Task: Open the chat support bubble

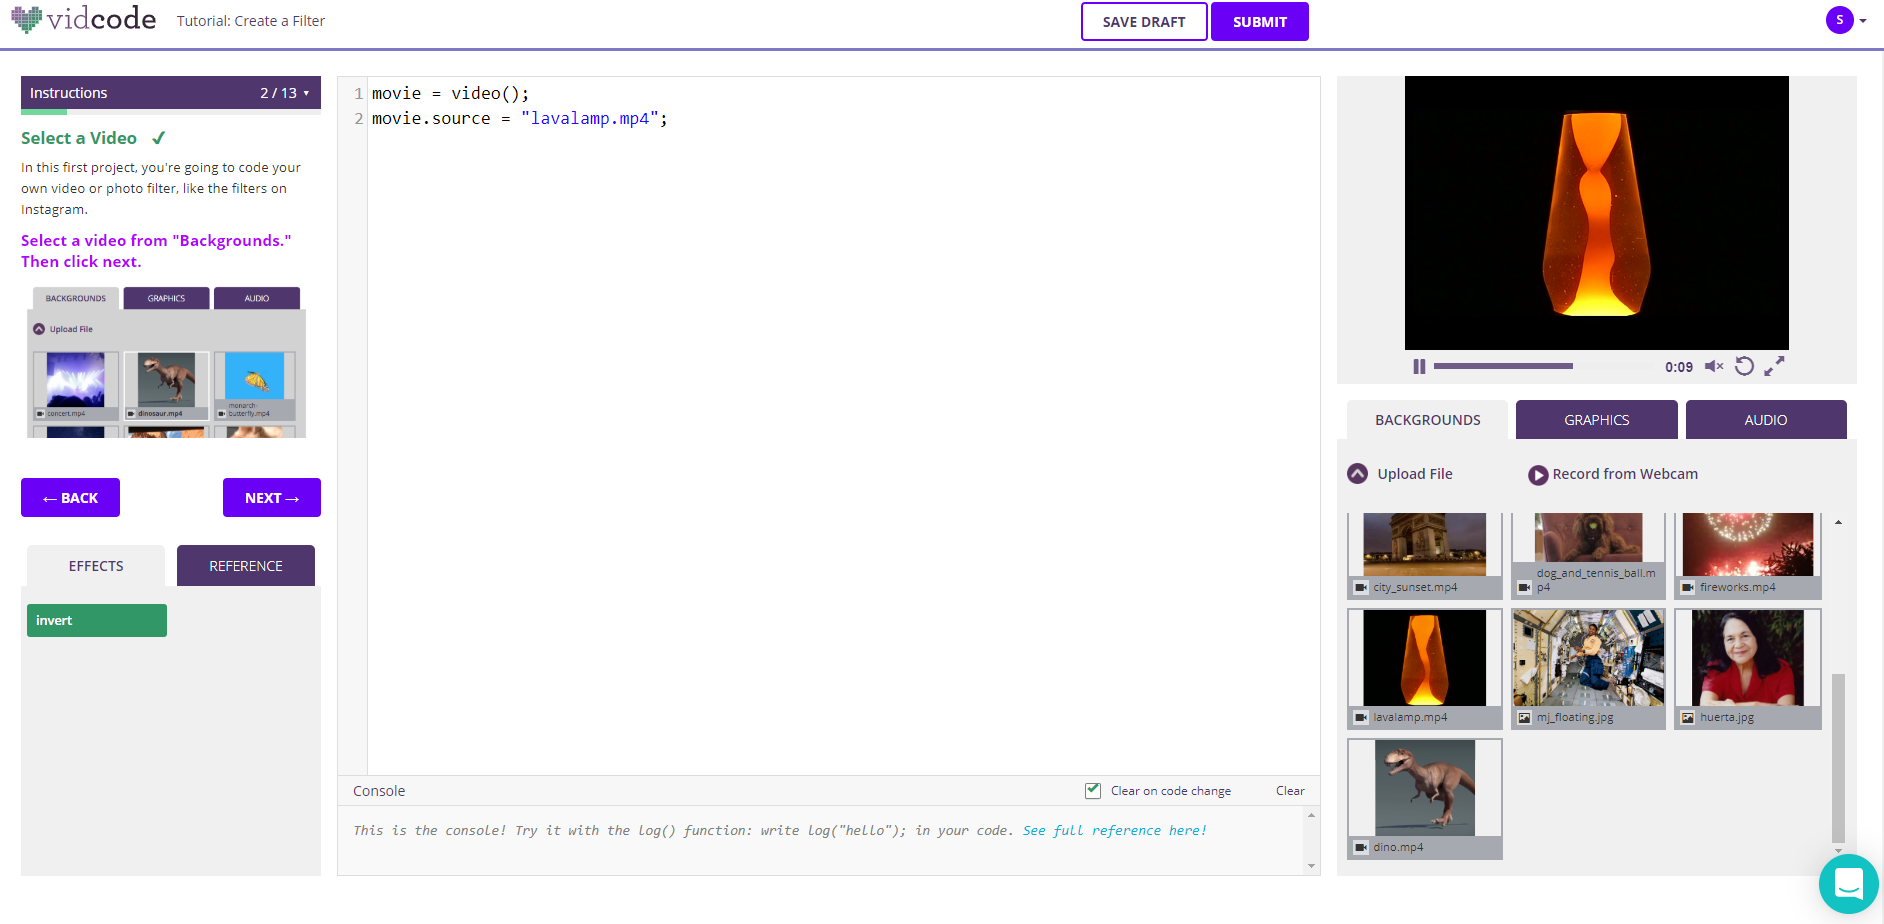Action: (x=1848, y=884)
